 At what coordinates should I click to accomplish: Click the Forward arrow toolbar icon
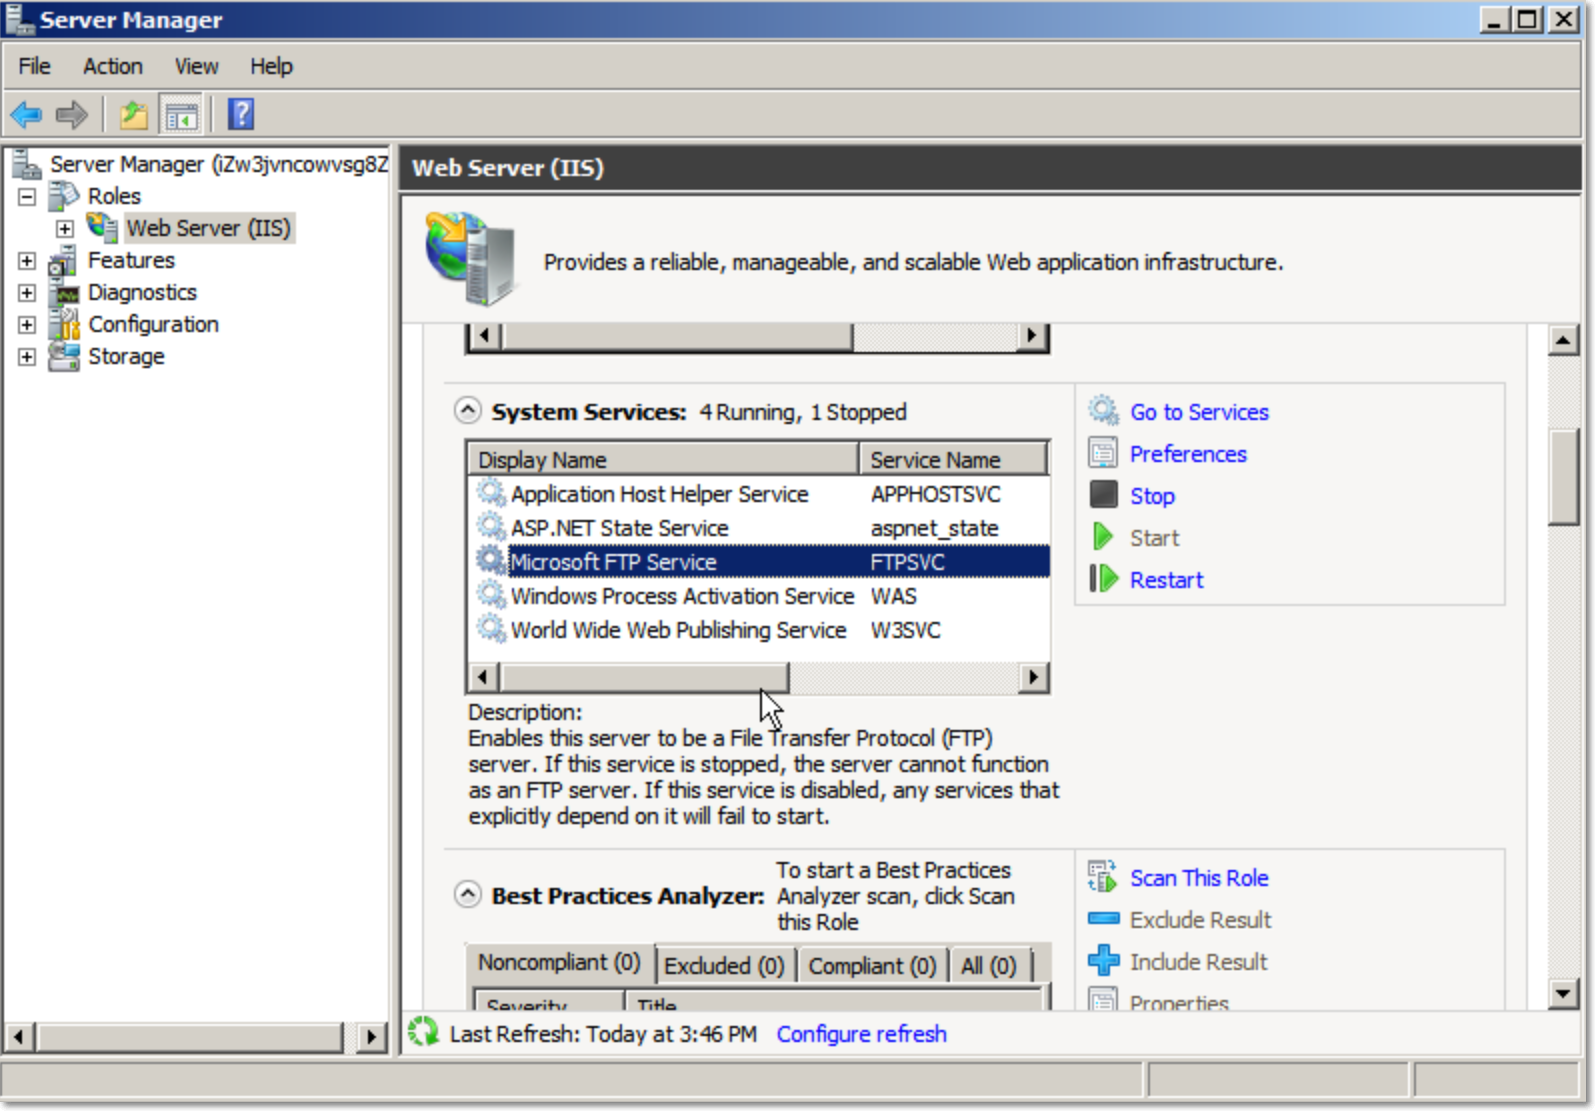pyautogui.click(x=71, y=115)
